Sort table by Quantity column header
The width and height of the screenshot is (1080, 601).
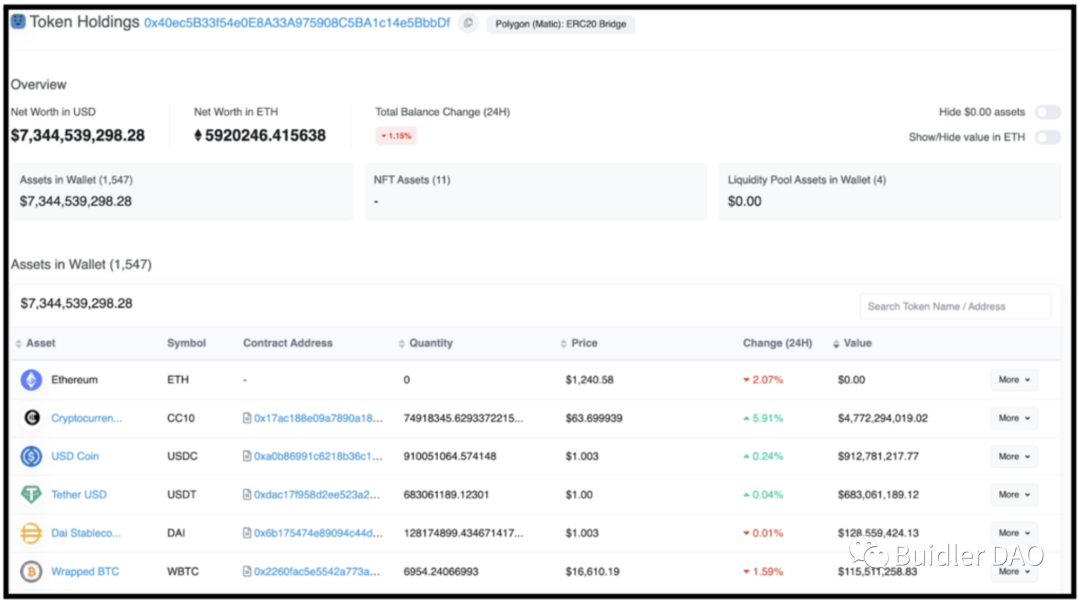pos(430,343)
